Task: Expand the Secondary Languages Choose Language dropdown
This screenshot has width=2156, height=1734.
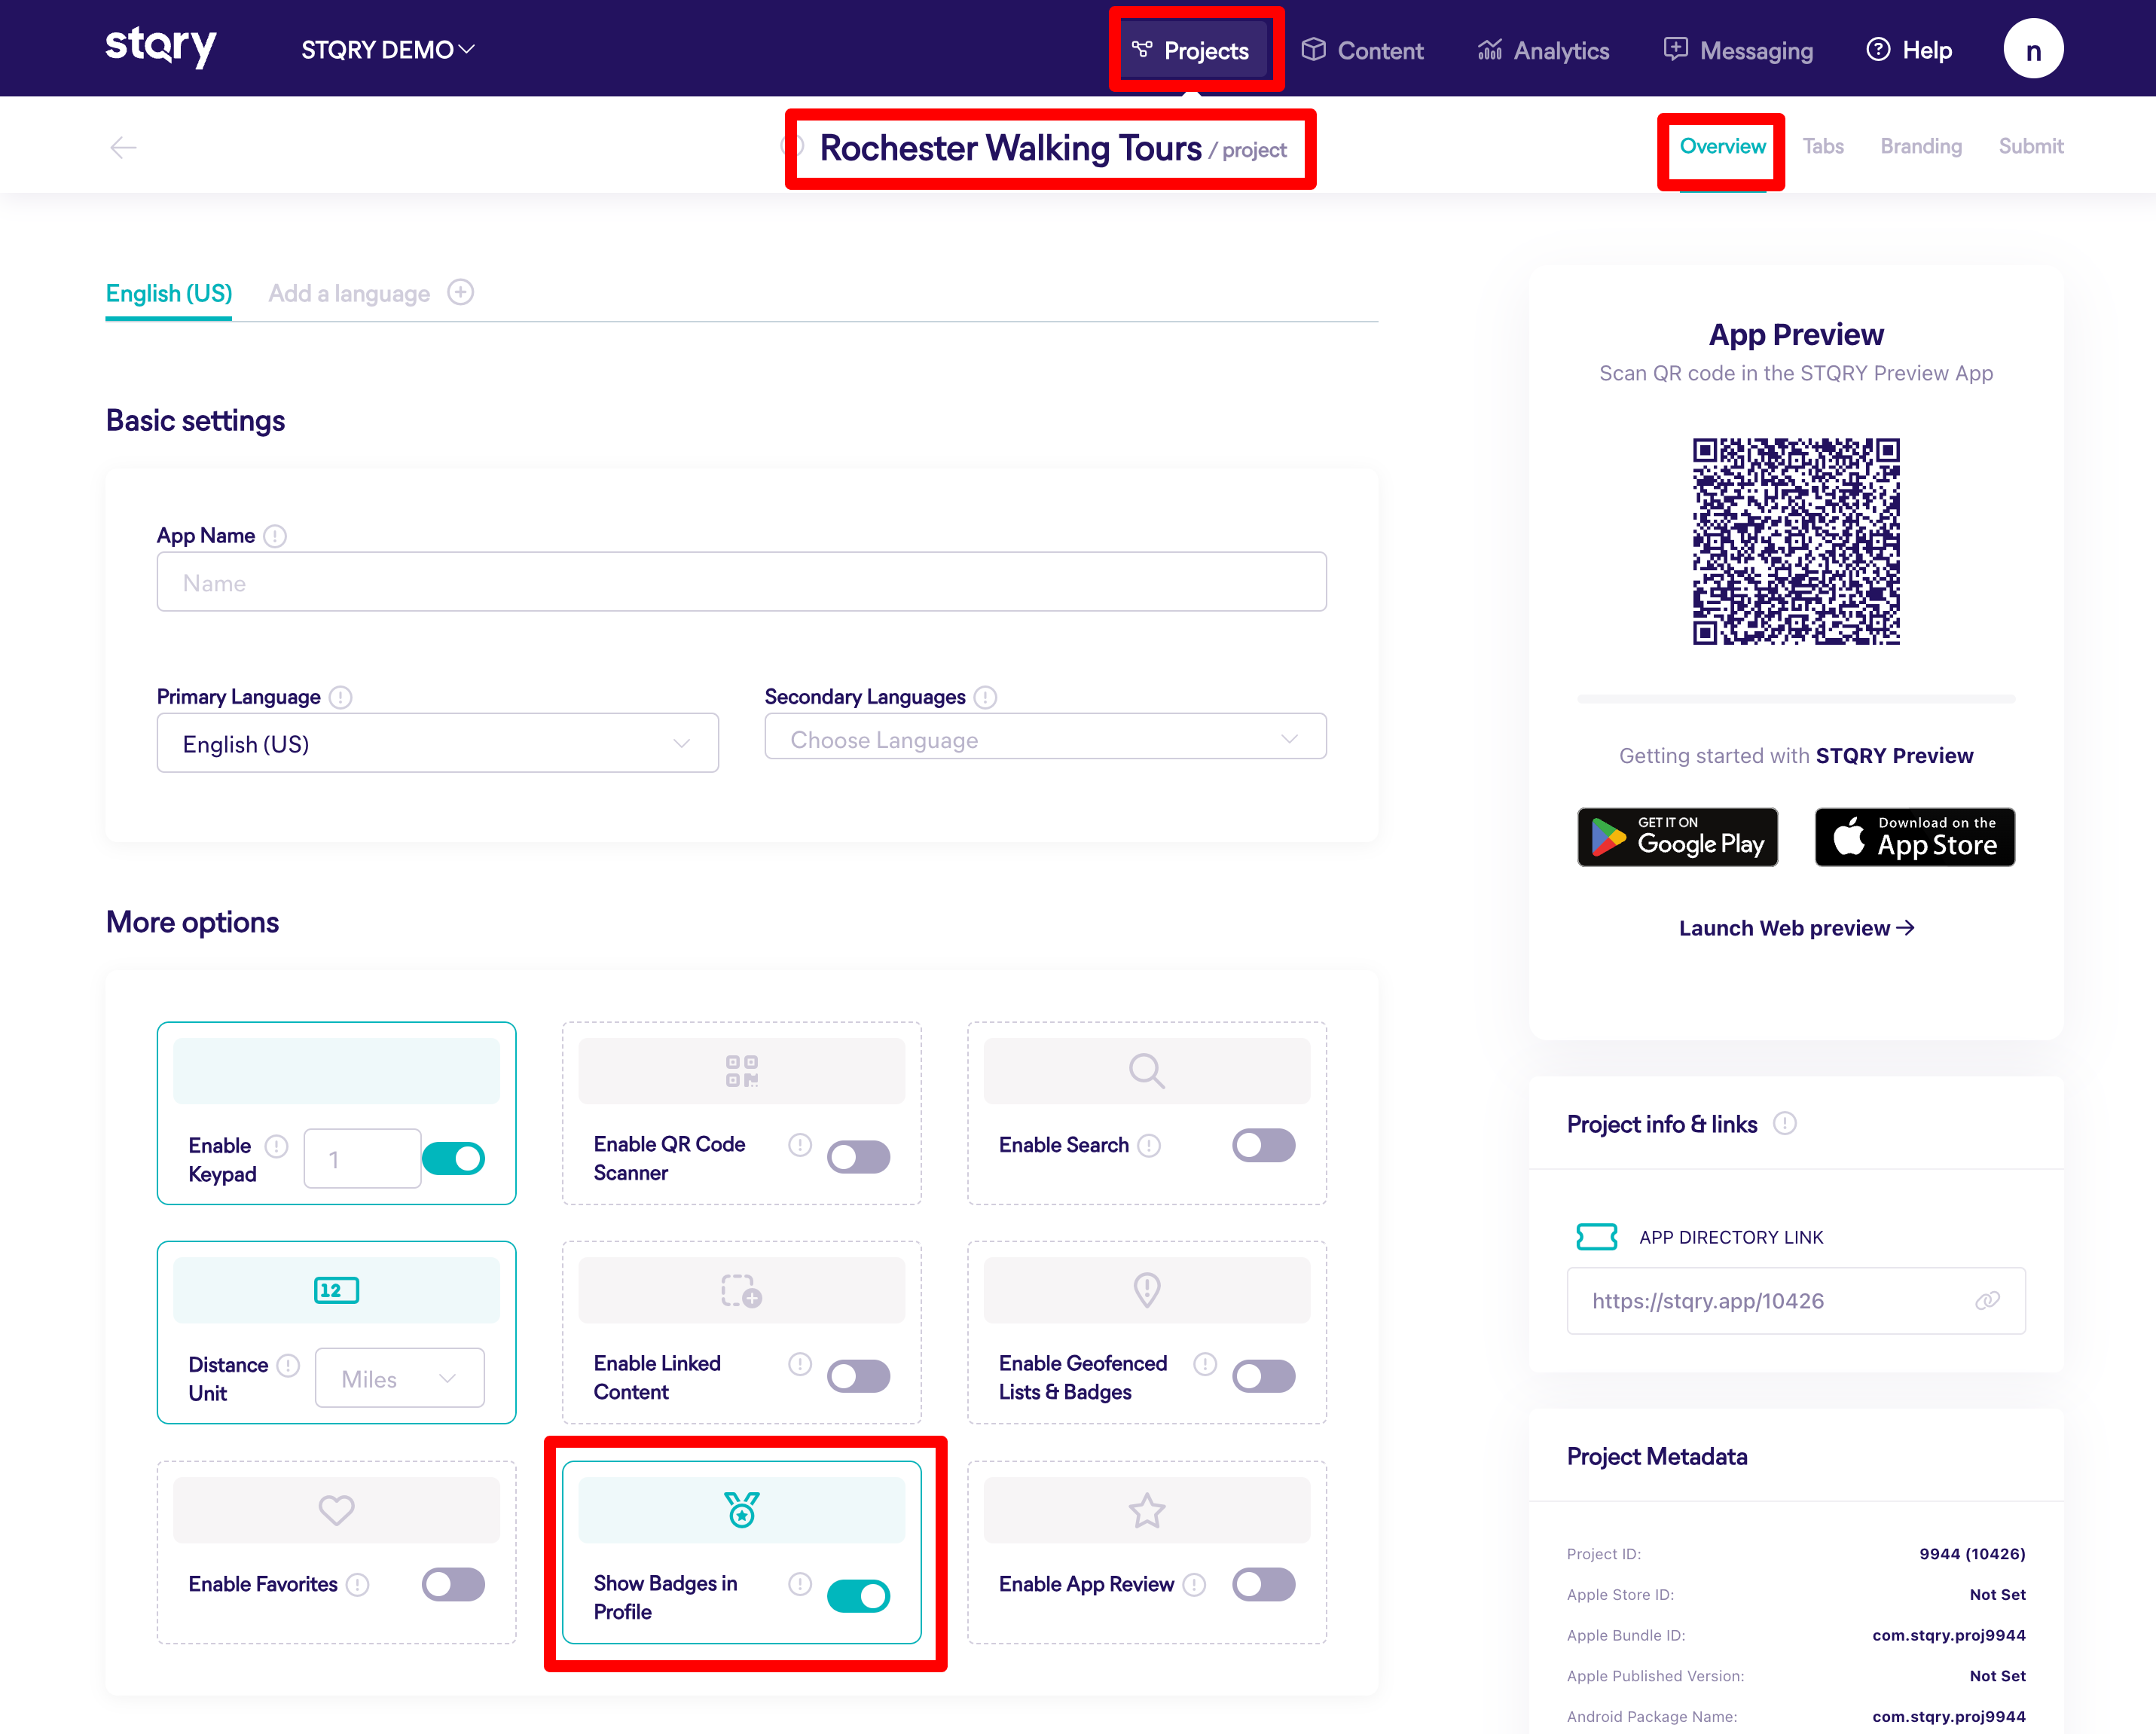Action: (1045, 739)
